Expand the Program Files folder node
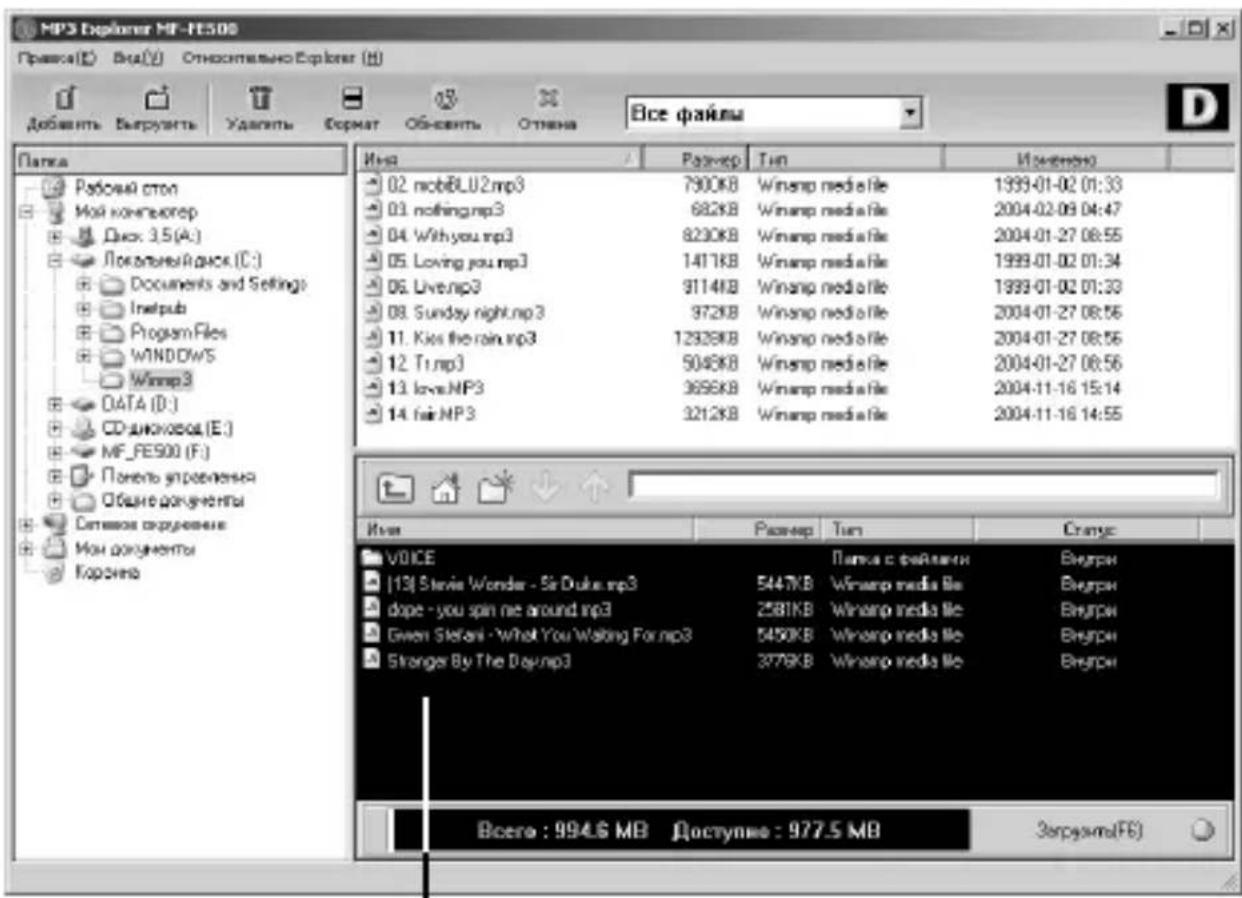 tap(86, 332)
